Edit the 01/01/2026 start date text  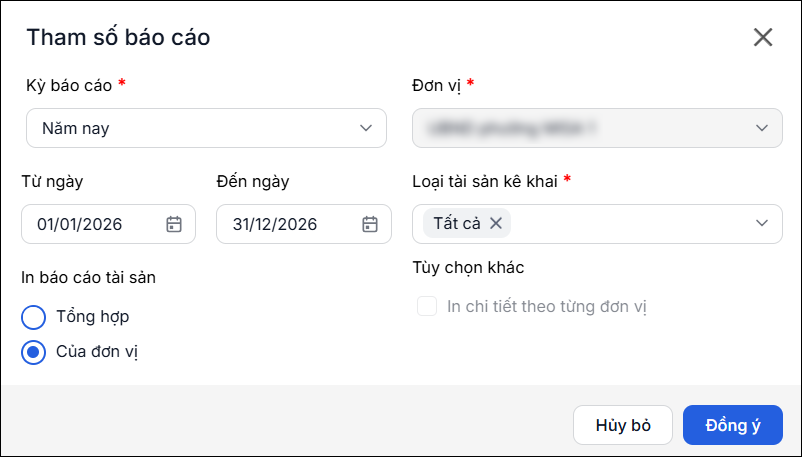[80, 224]
